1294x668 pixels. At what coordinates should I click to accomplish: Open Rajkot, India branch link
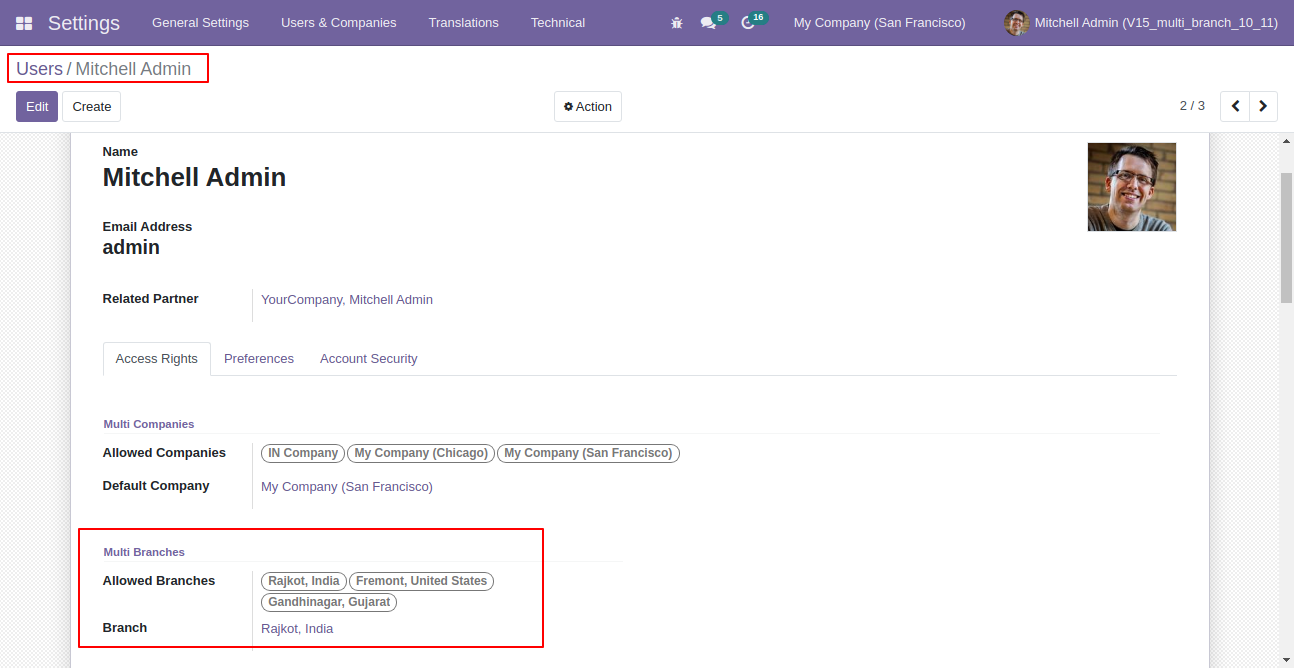(x=297, y=629)
